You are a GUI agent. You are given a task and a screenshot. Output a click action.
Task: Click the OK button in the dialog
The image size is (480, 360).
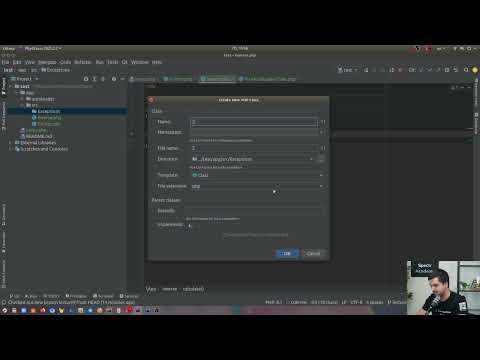tap(286, 254)
